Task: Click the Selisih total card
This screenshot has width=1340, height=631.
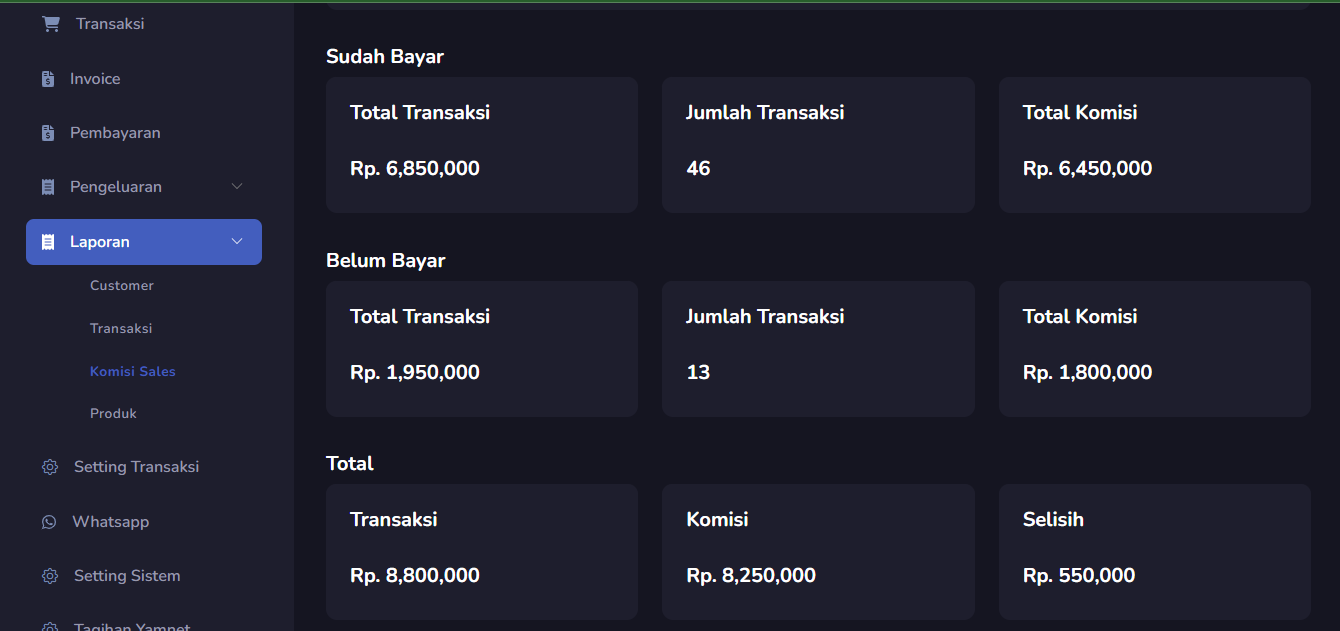Action: [1154, 552]
